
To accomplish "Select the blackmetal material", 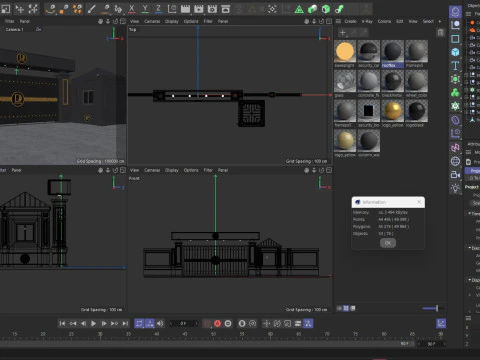I will pos(393,81).
